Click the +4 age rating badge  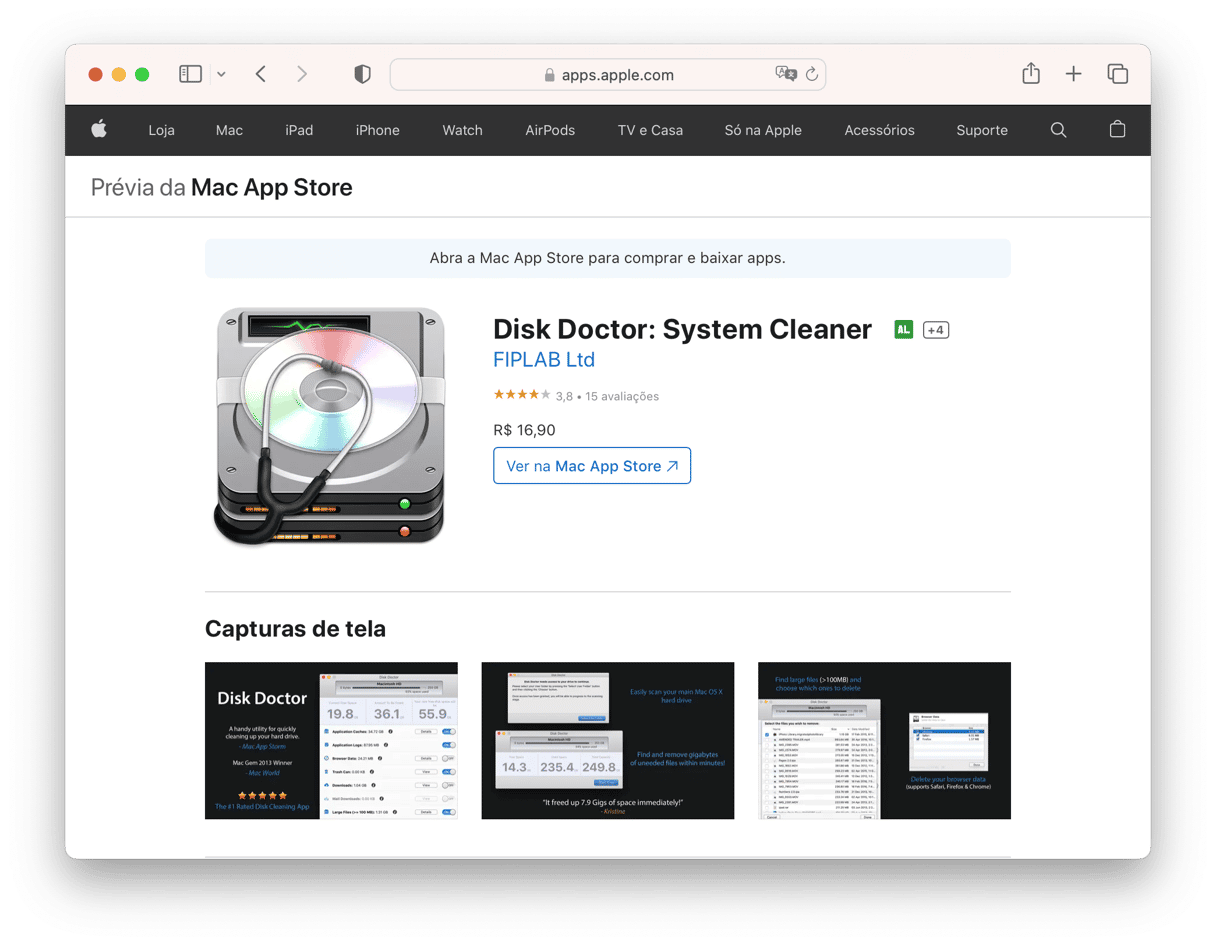[x=936, y=330]
